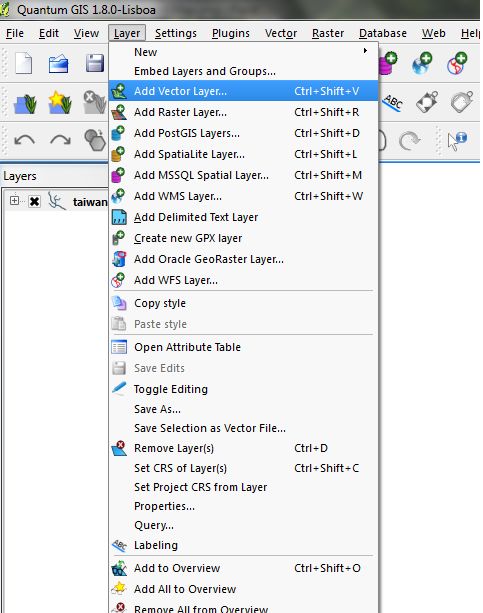Screen dimensions: 483x613
Task: Toggle visibility checkbox of taiwan layer
Action: click(x=34, y=201)
